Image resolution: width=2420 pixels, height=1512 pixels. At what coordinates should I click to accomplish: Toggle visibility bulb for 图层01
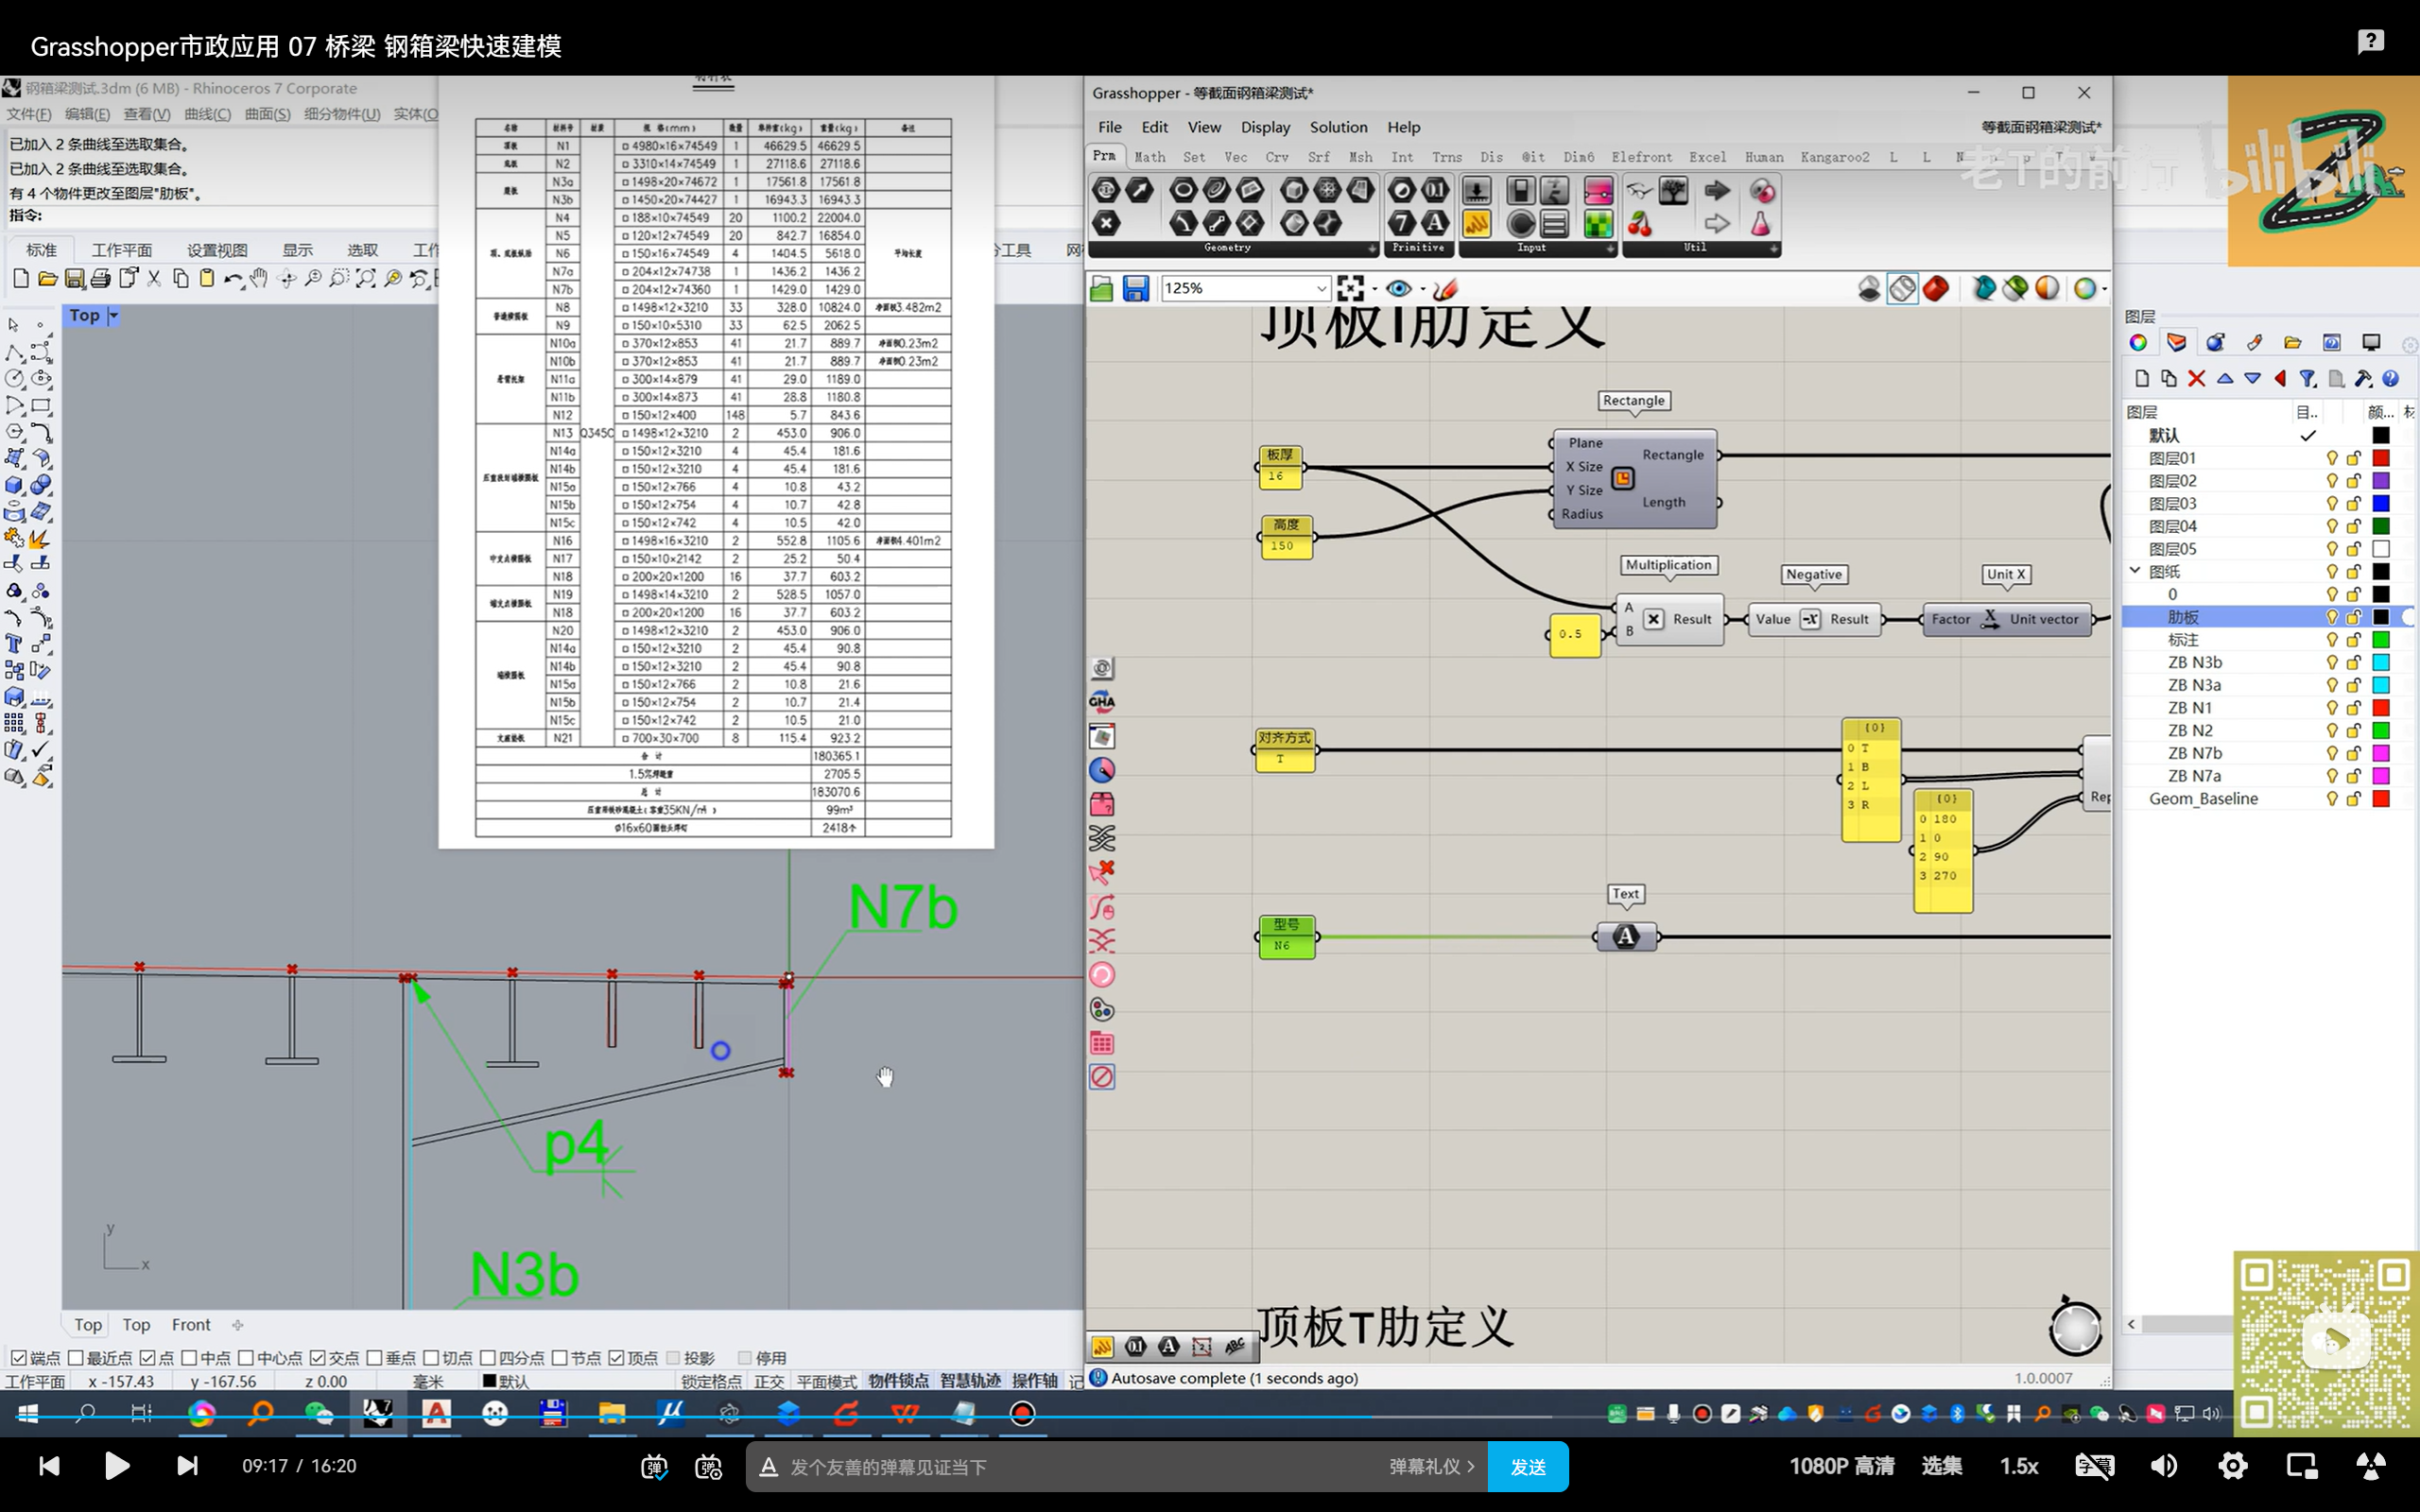coord(2331,458)
